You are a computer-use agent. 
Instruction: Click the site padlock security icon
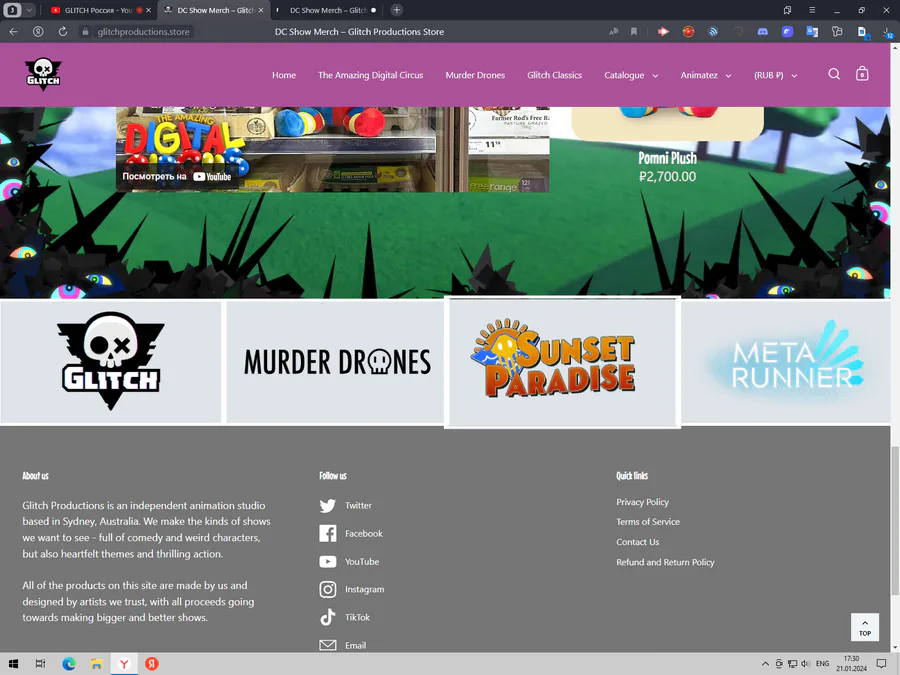coord(85,32)
